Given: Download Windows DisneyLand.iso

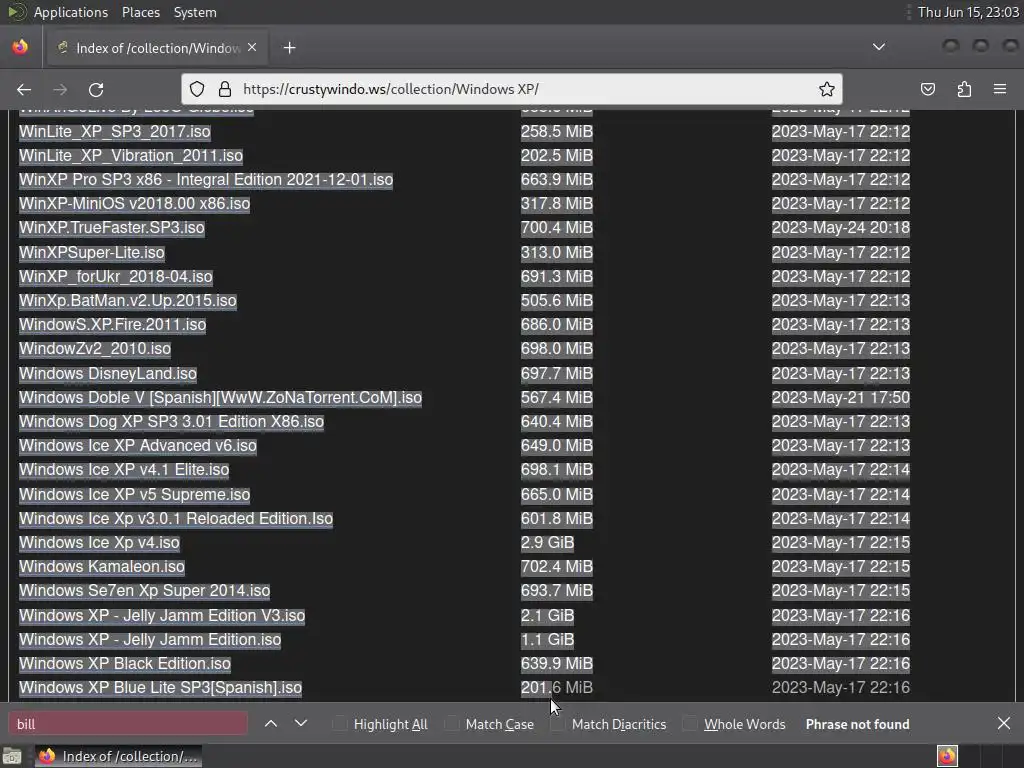Looking at the screenshot, I should (x=108, y=374).
